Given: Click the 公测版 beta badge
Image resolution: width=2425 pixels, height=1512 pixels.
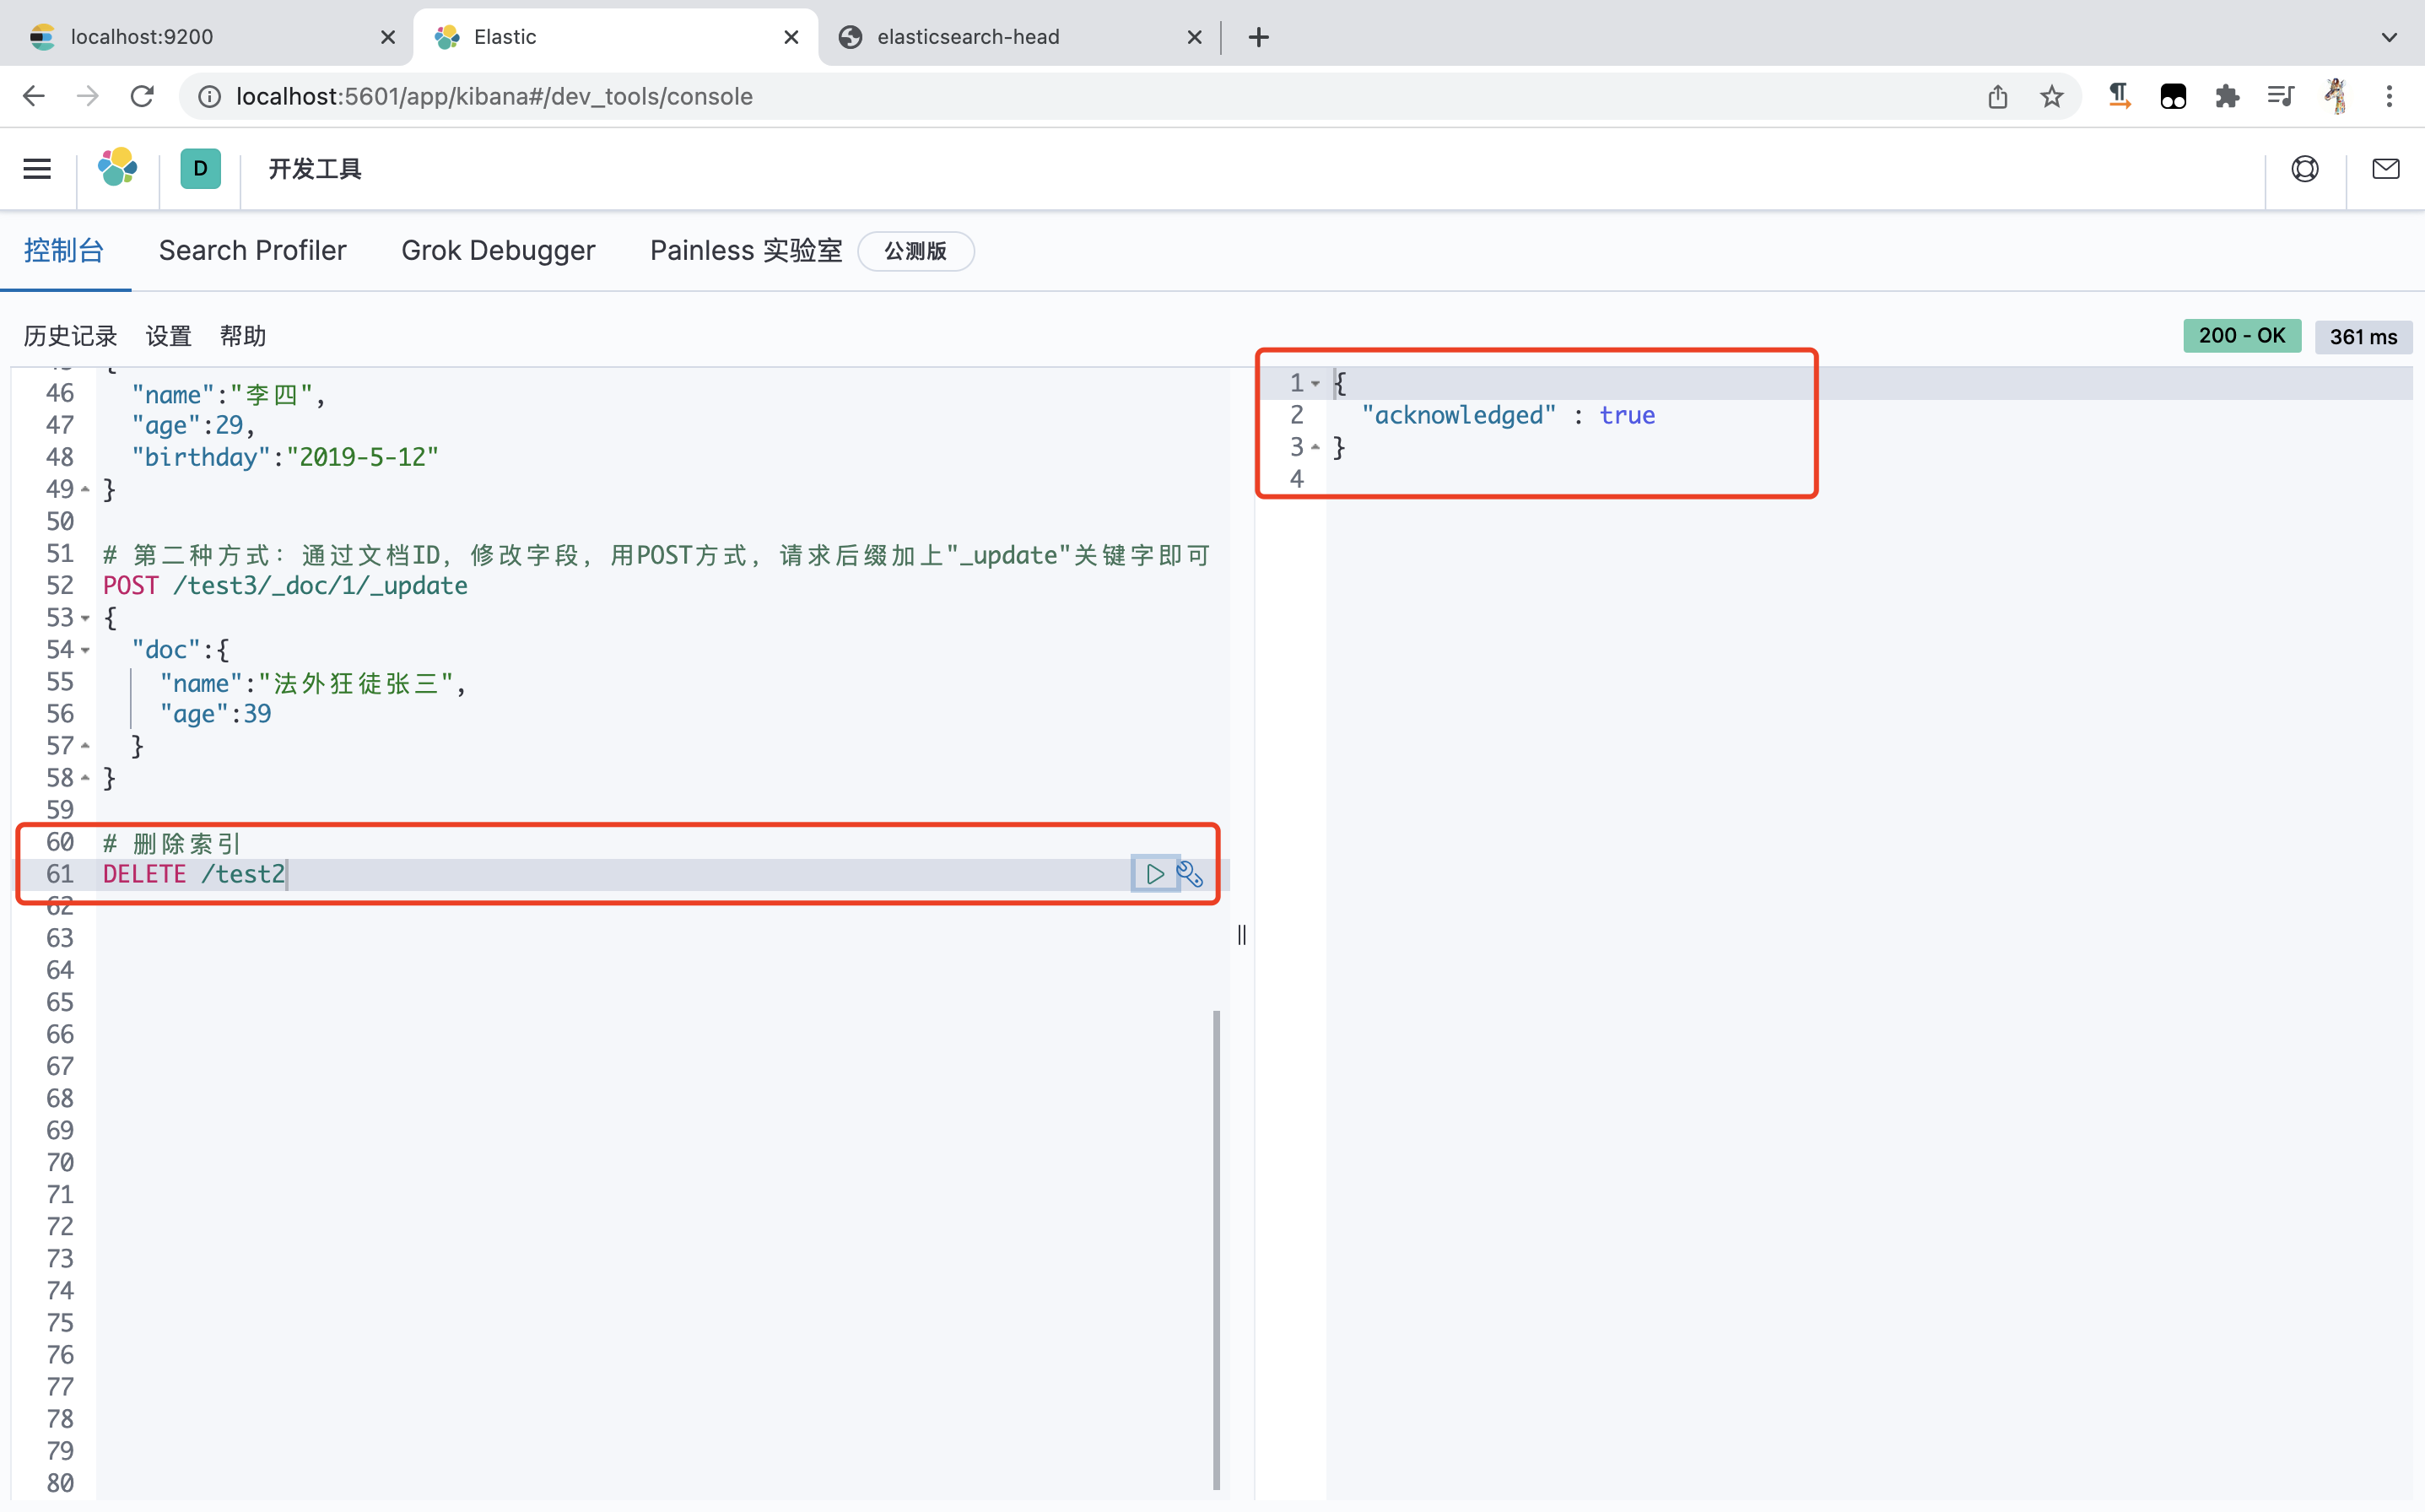Looking at the screenshot, I should (x=915, y=251).
